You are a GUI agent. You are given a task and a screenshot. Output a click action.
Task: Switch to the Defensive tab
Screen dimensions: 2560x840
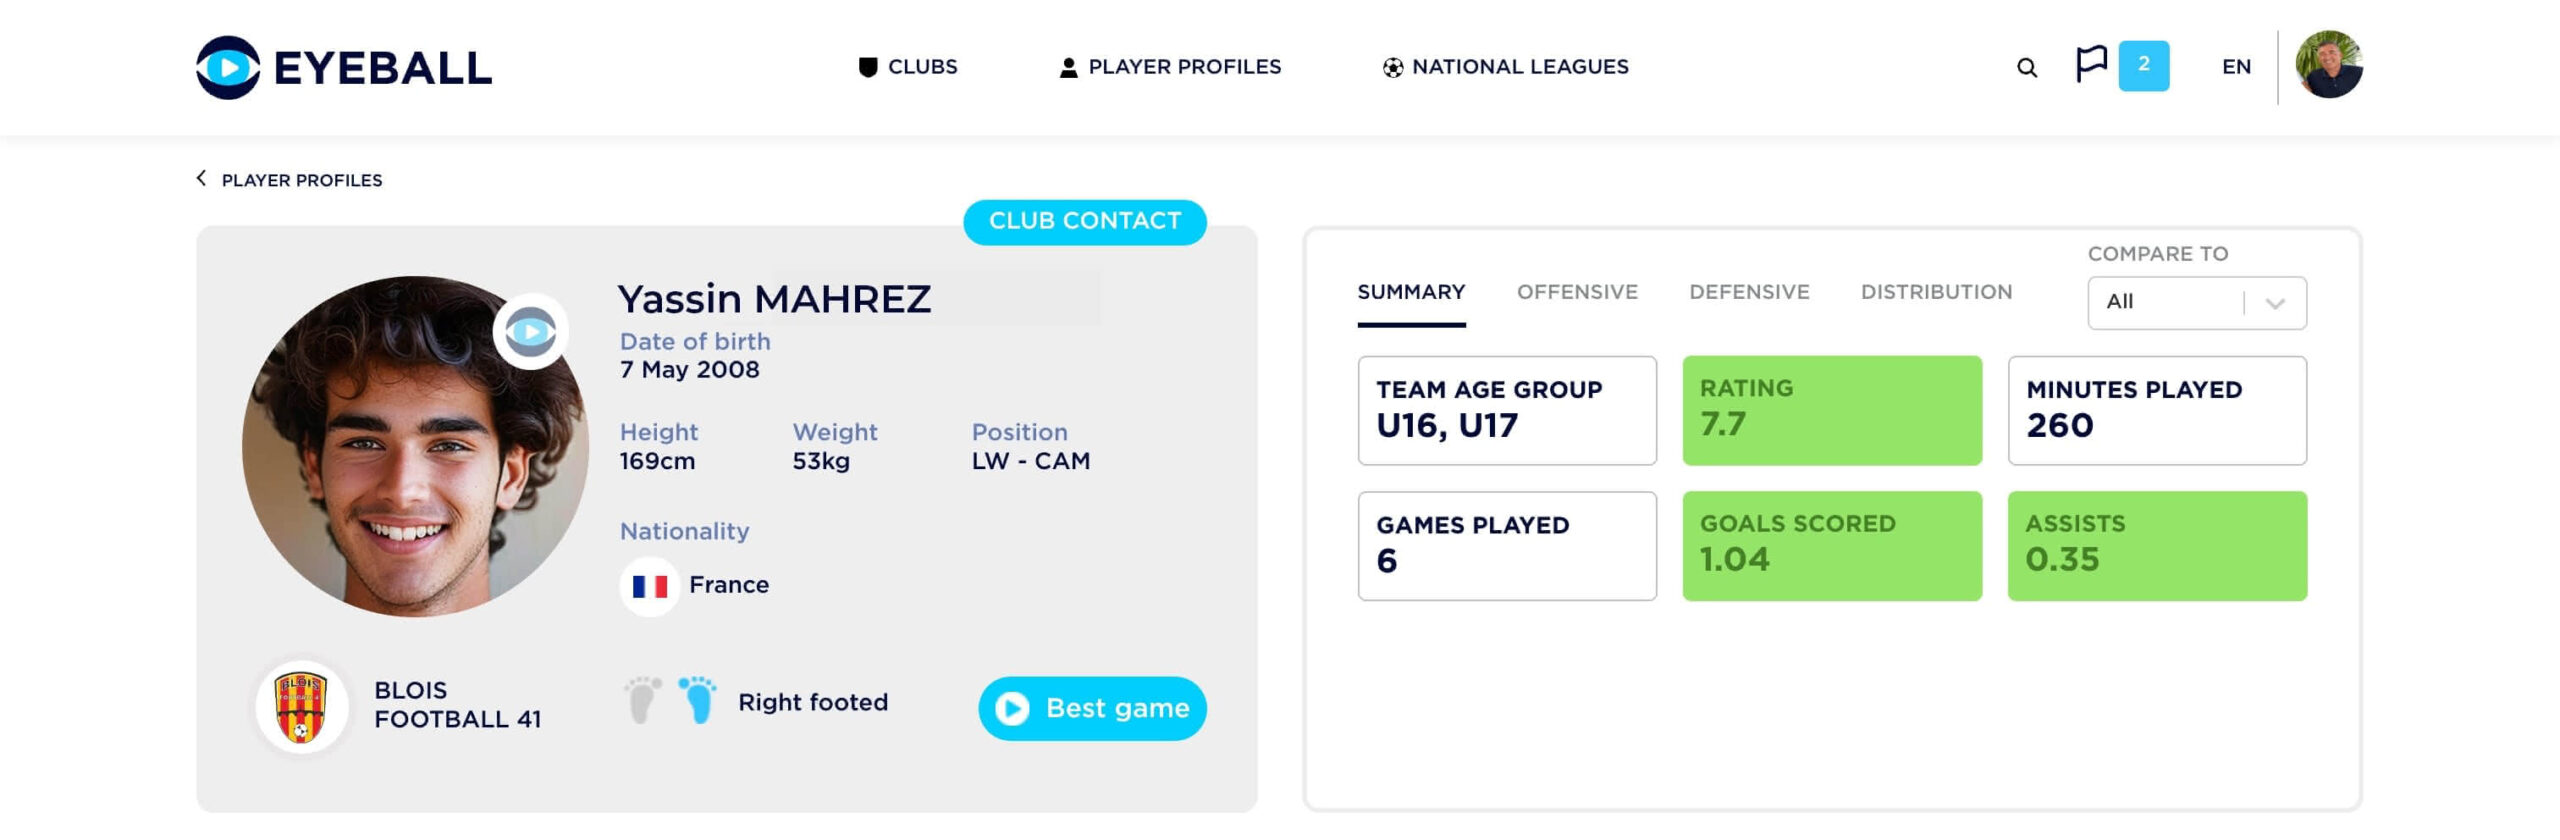[1749, 292]
